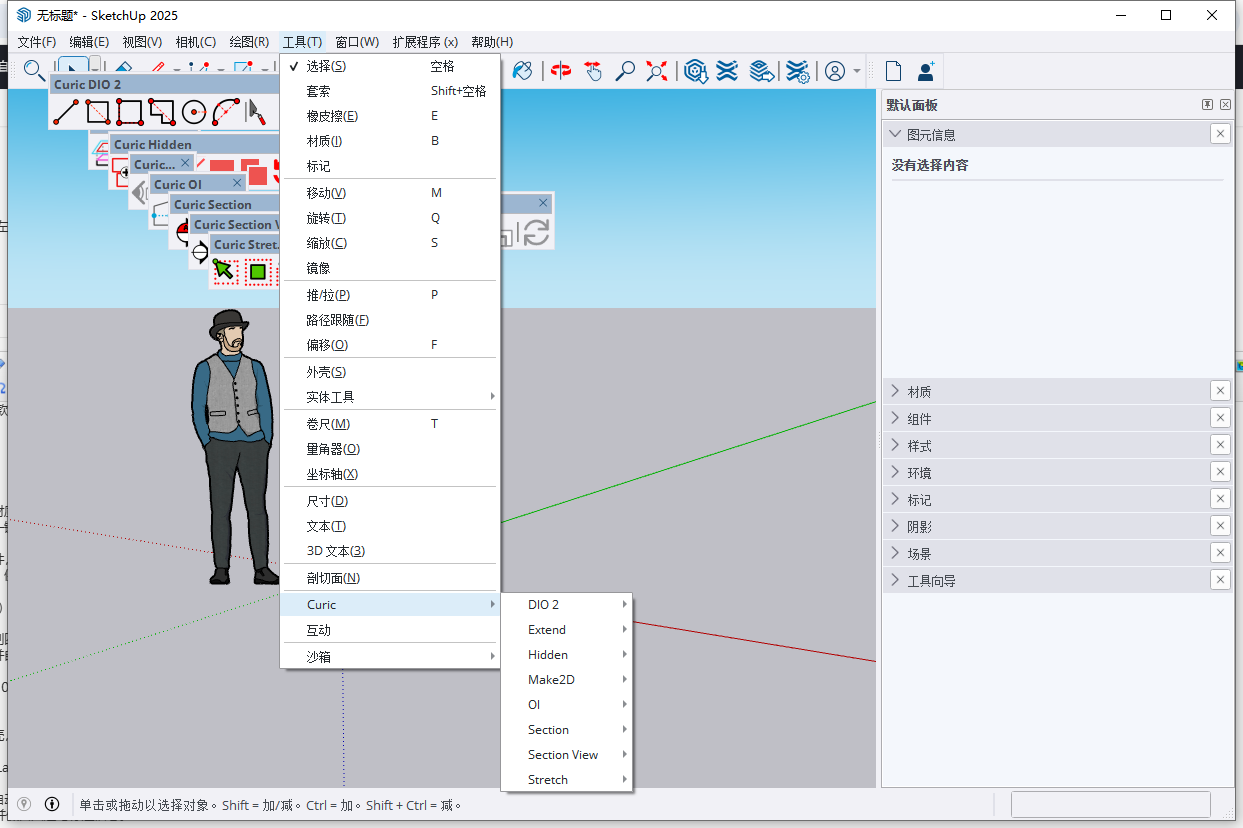This screenshot has height=828, width=1243.
Task: Choose 橡皮擦(E) from the tools menu
Action: [x=390, y=116]
